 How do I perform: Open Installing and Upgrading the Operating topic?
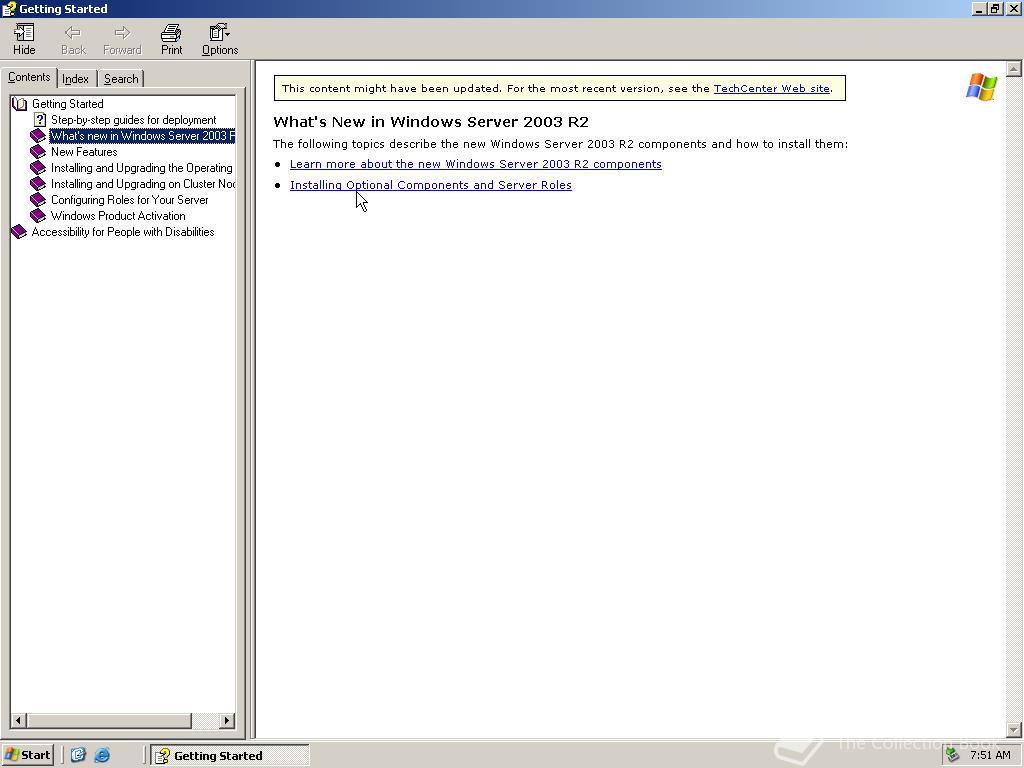(x=142, y=168)
